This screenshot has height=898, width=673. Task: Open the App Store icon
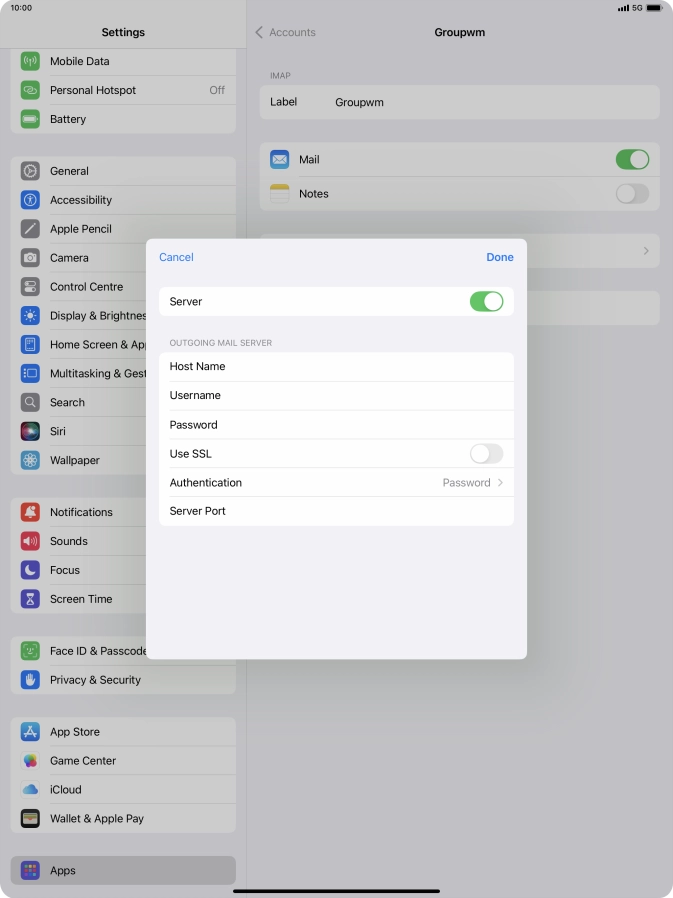(x=30, y=732)
